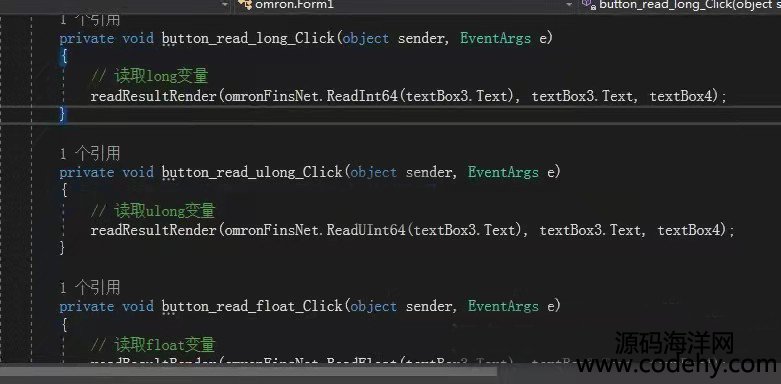Open references link above button_read_float_Click

(90, 287)
